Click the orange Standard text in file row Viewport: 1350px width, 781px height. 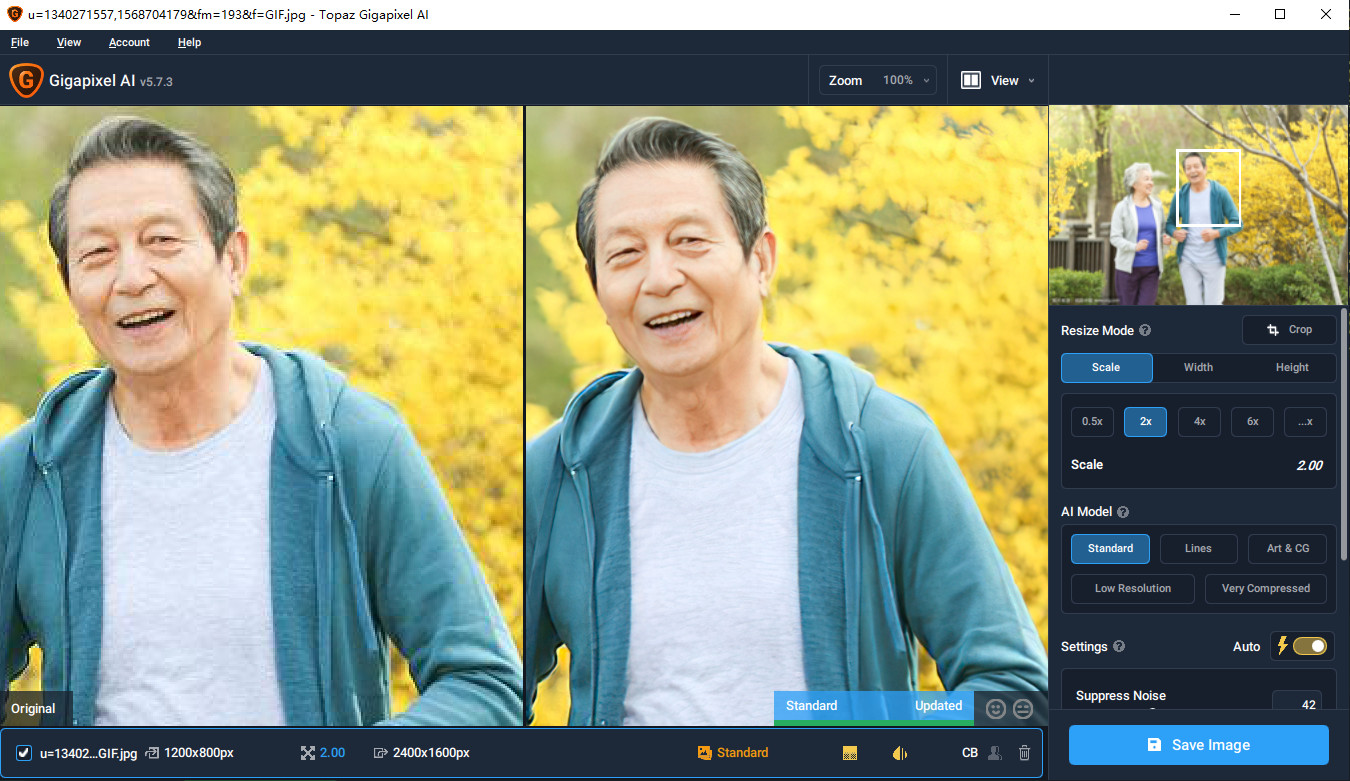coord(742,753)
